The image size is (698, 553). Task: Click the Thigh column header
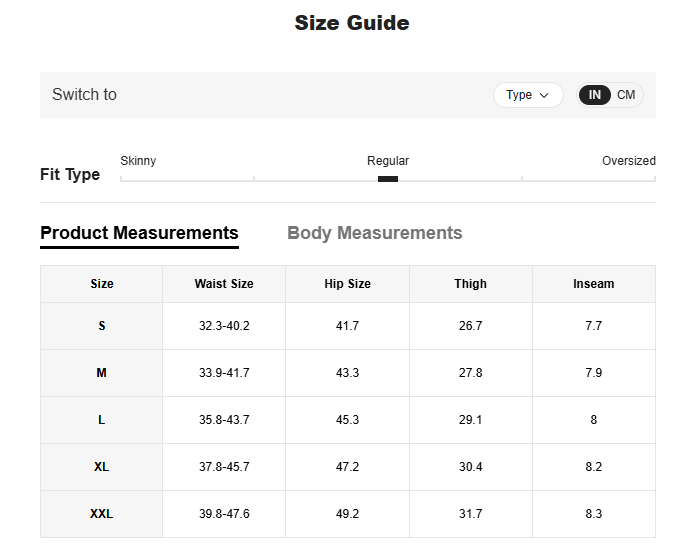tap(470, 284)
